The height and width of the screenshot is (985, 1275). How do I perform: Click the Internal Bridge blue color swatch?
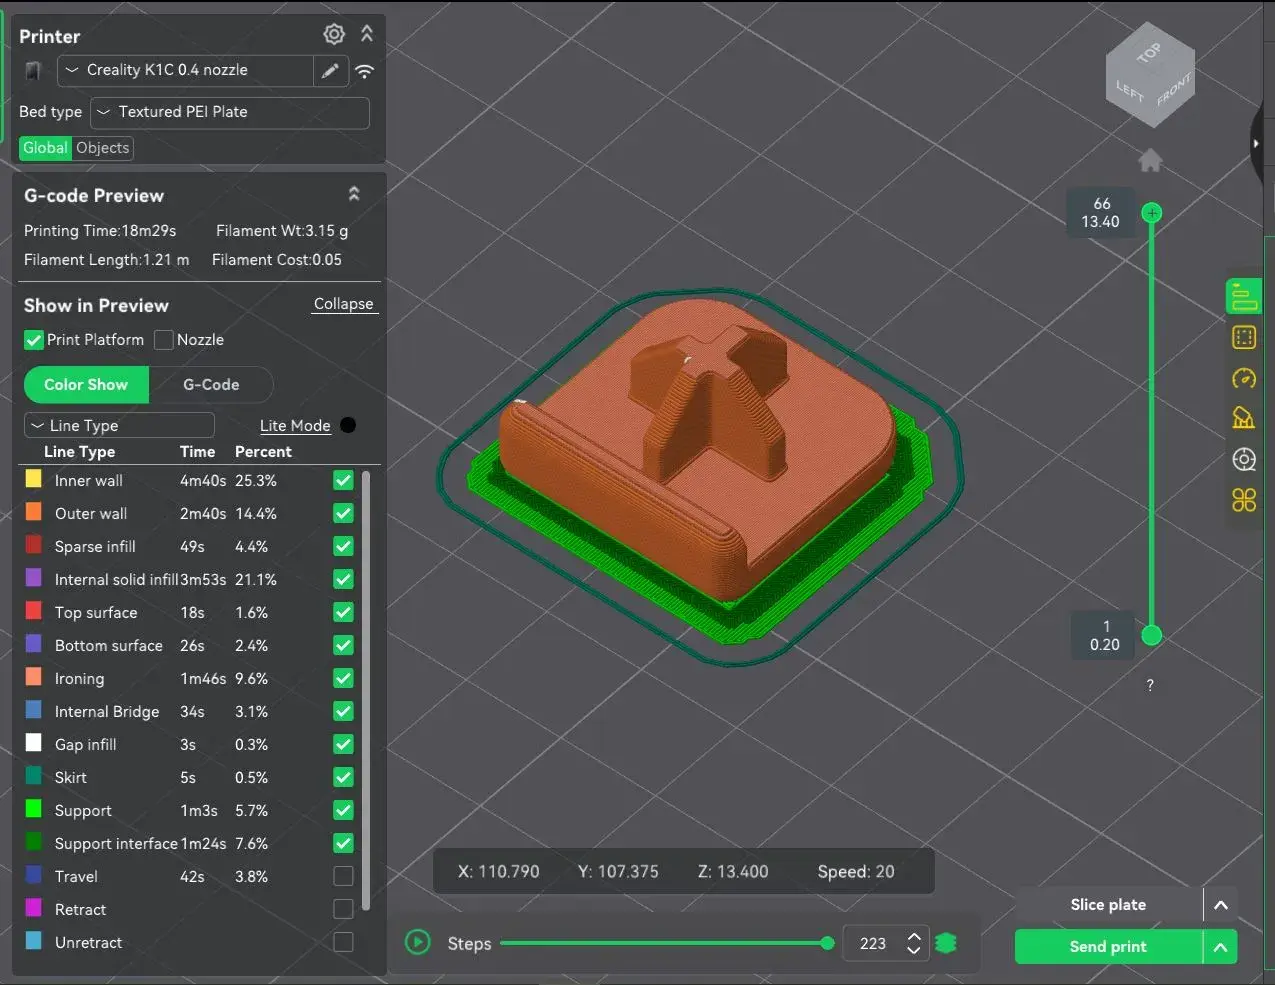[34, 711]
